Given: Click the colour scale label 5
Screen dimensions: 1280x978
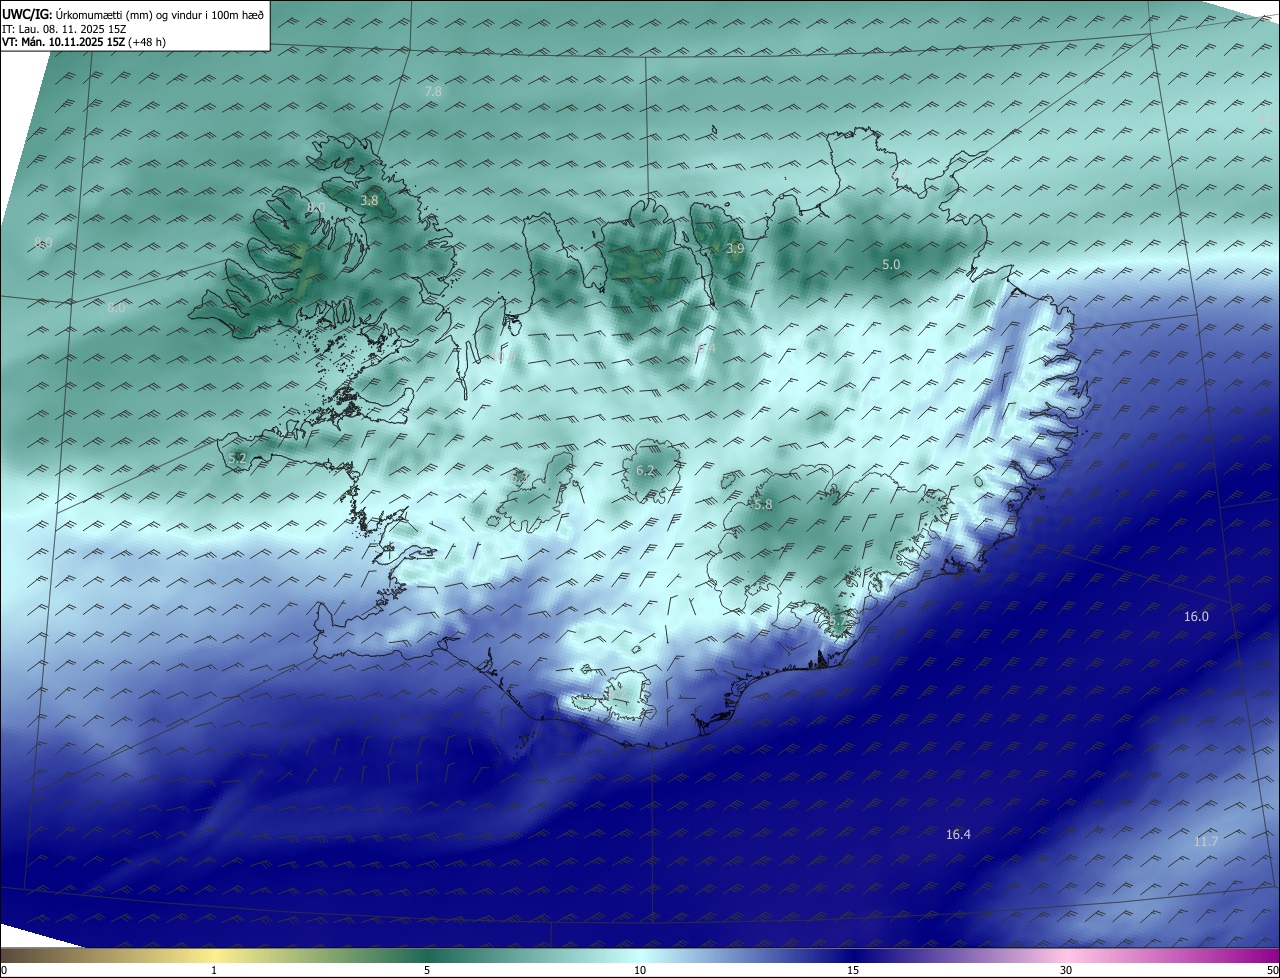Looking at the screenshot, I should click(x=427, y=970).
